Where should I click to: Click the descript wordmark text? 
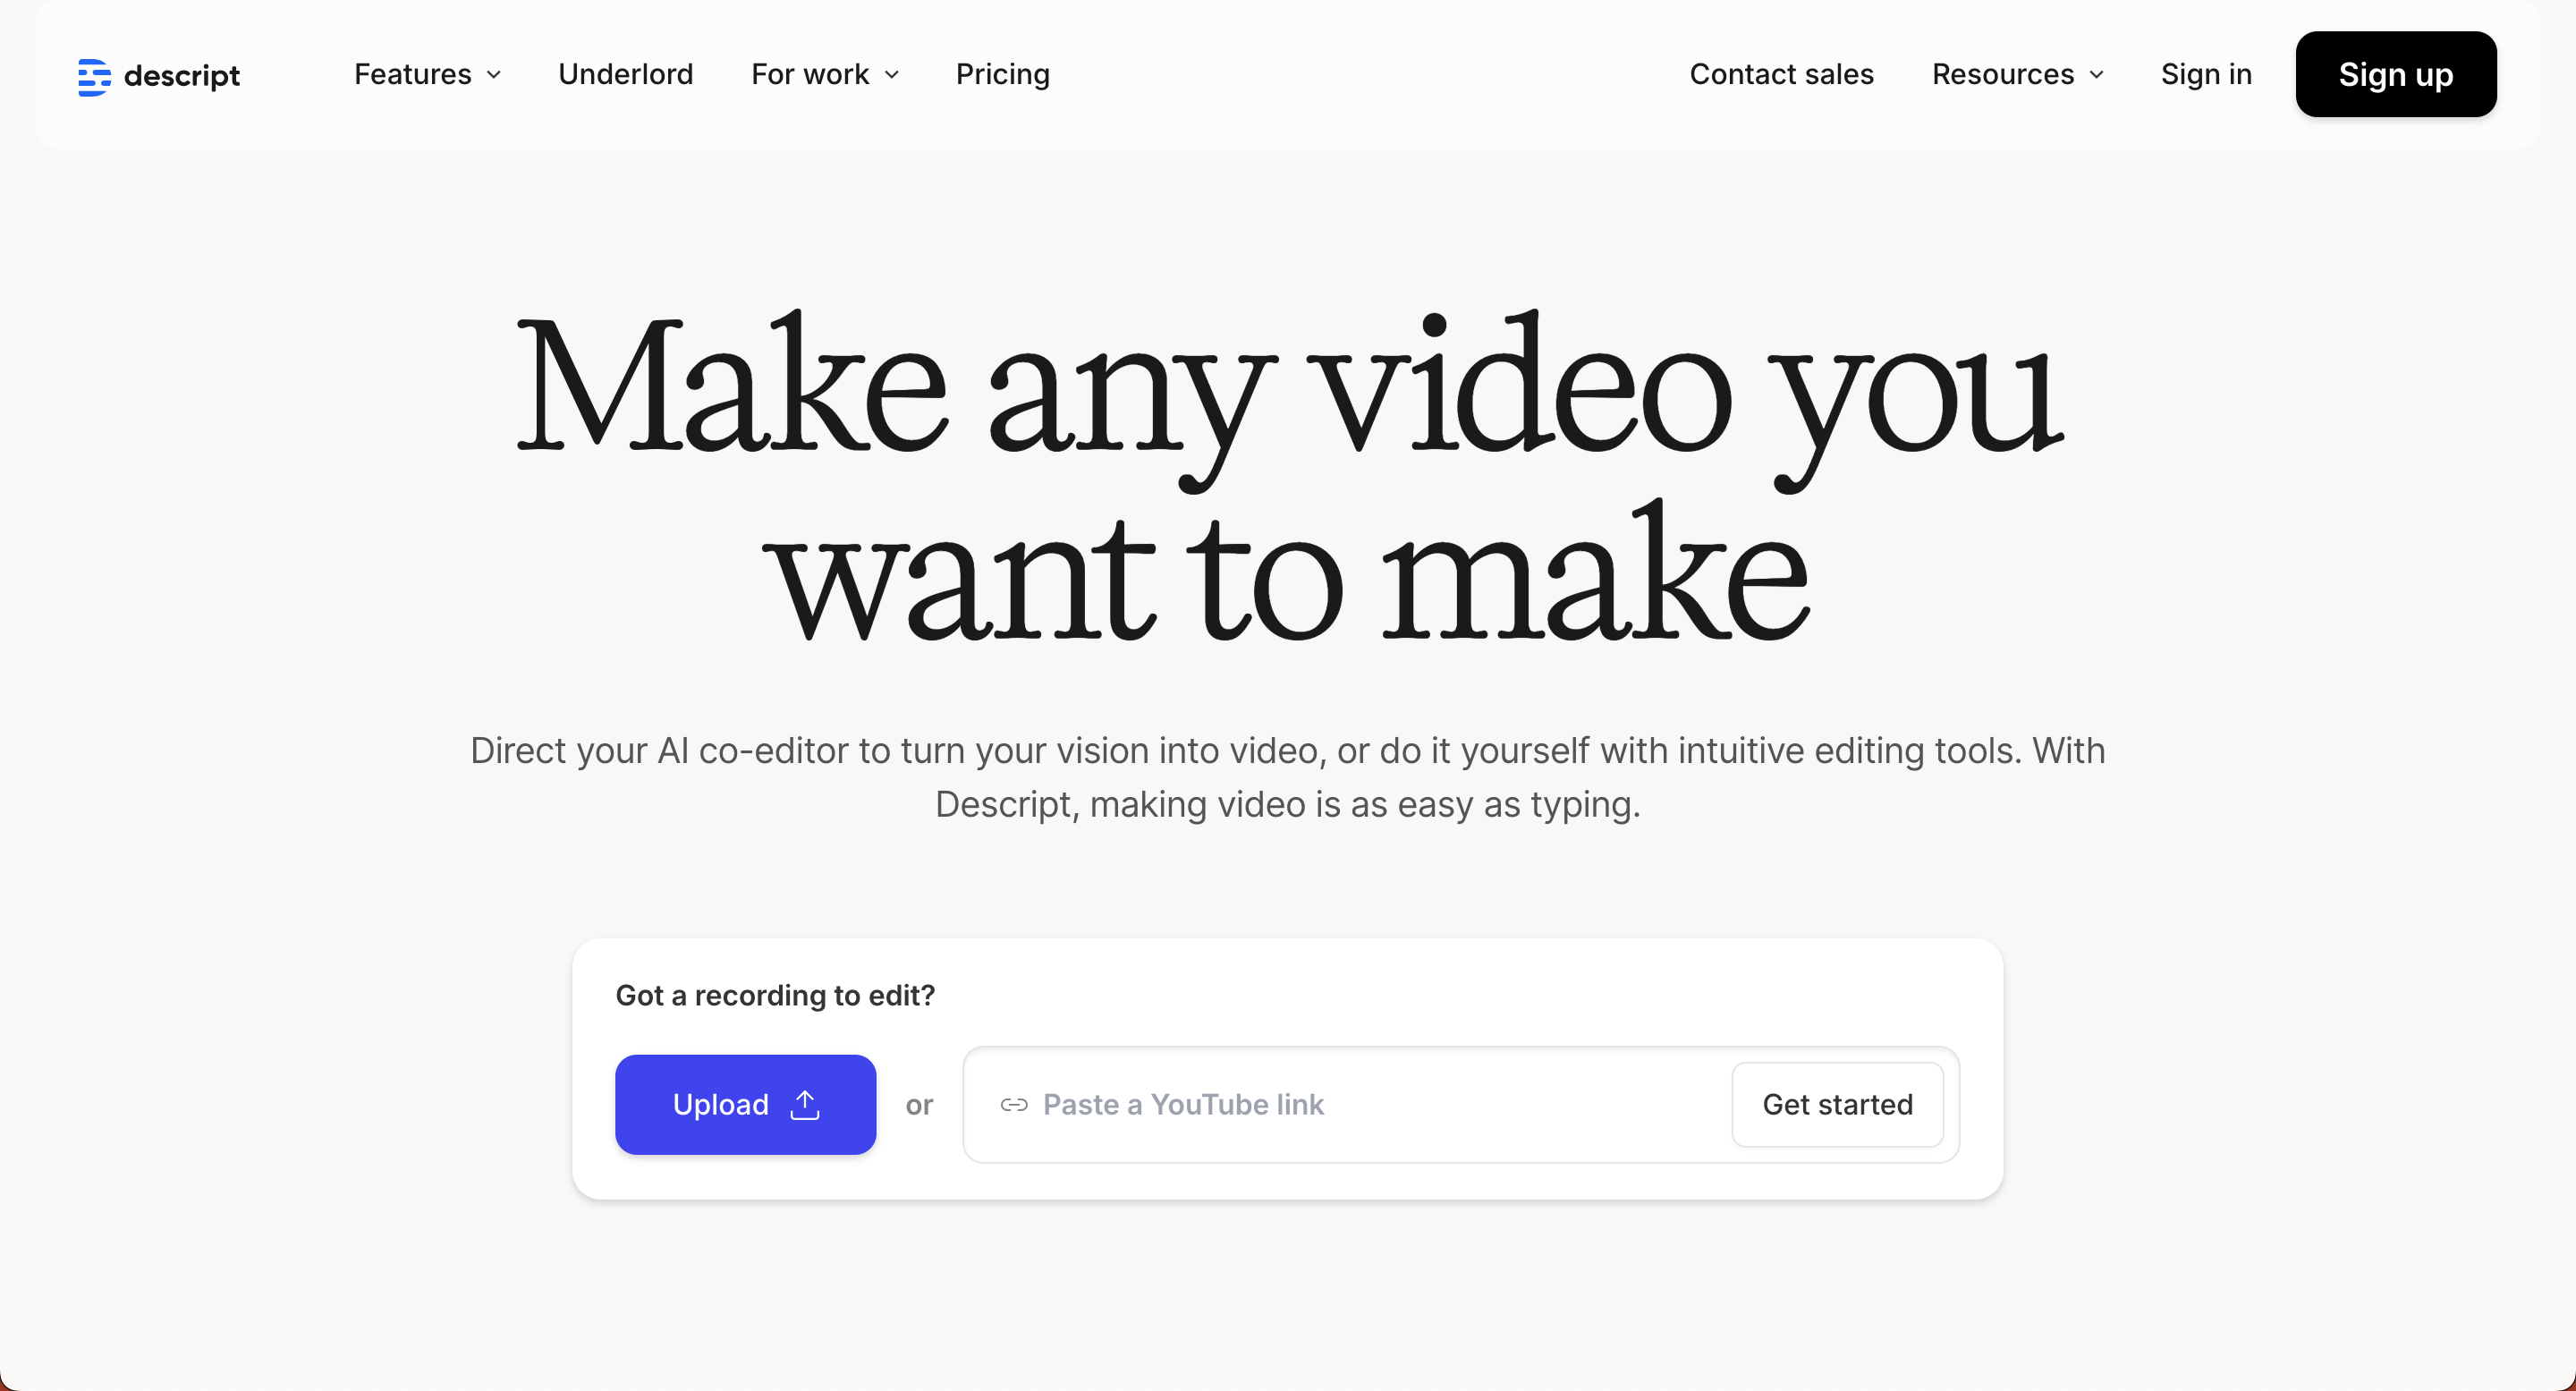(x=182, y=77)
